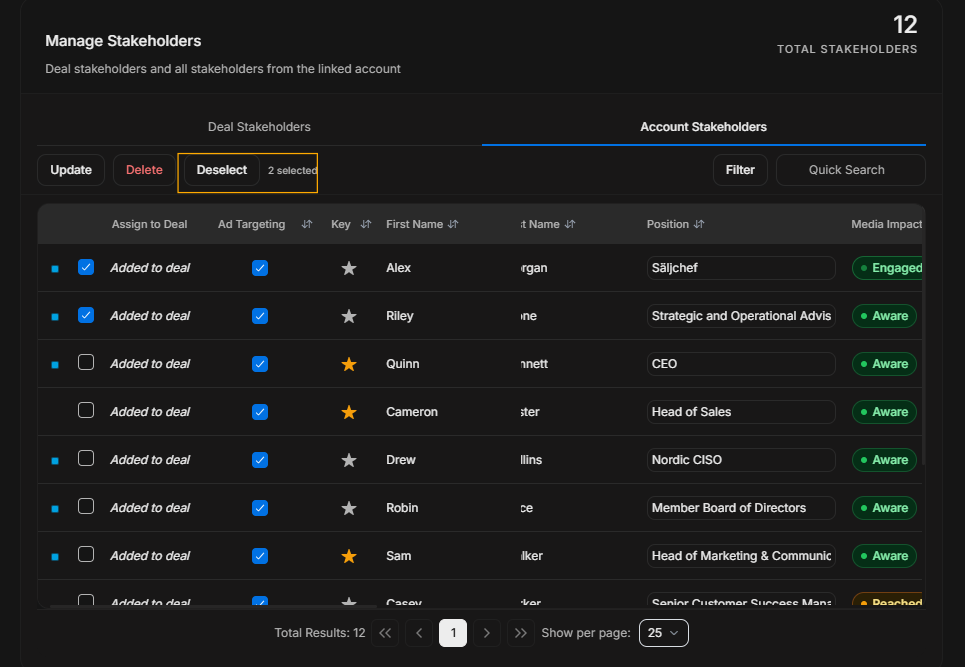Viewport: 965px width, 667px height.
Task: Sort by Position column arrows
Action: click(x=699, y=225)
